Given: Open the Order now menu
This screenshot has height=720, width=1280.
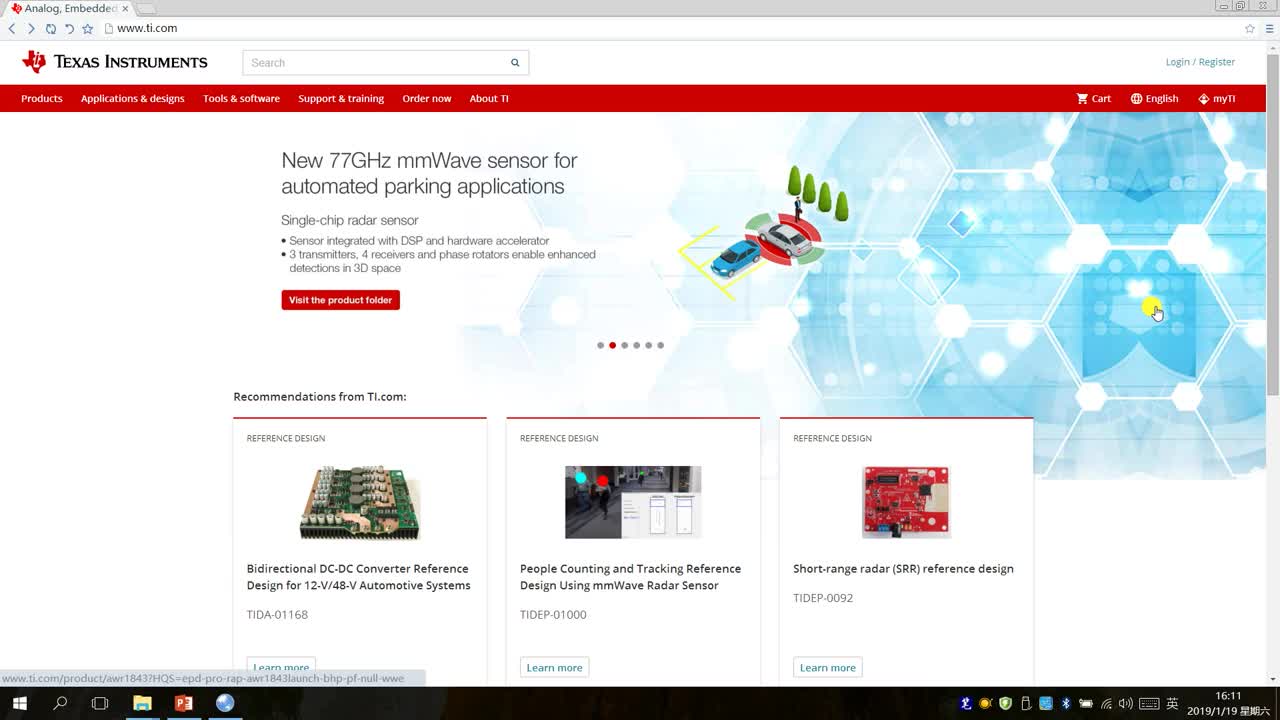Looking at the screenshot, I should pos(427,99).
